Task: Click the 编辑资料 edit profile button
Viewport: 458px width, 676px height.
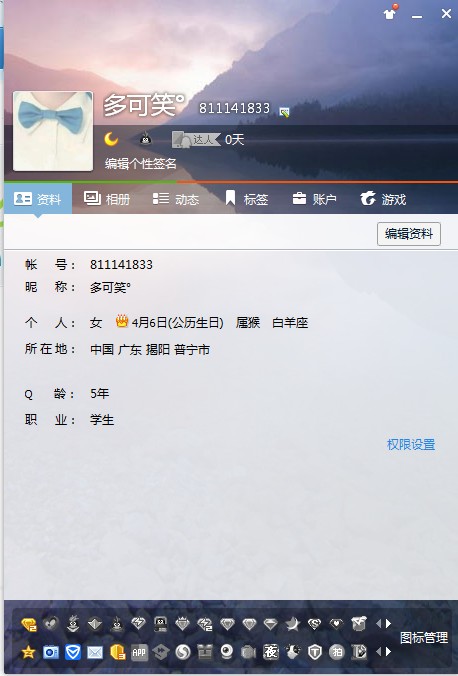Action: point(409,234)
